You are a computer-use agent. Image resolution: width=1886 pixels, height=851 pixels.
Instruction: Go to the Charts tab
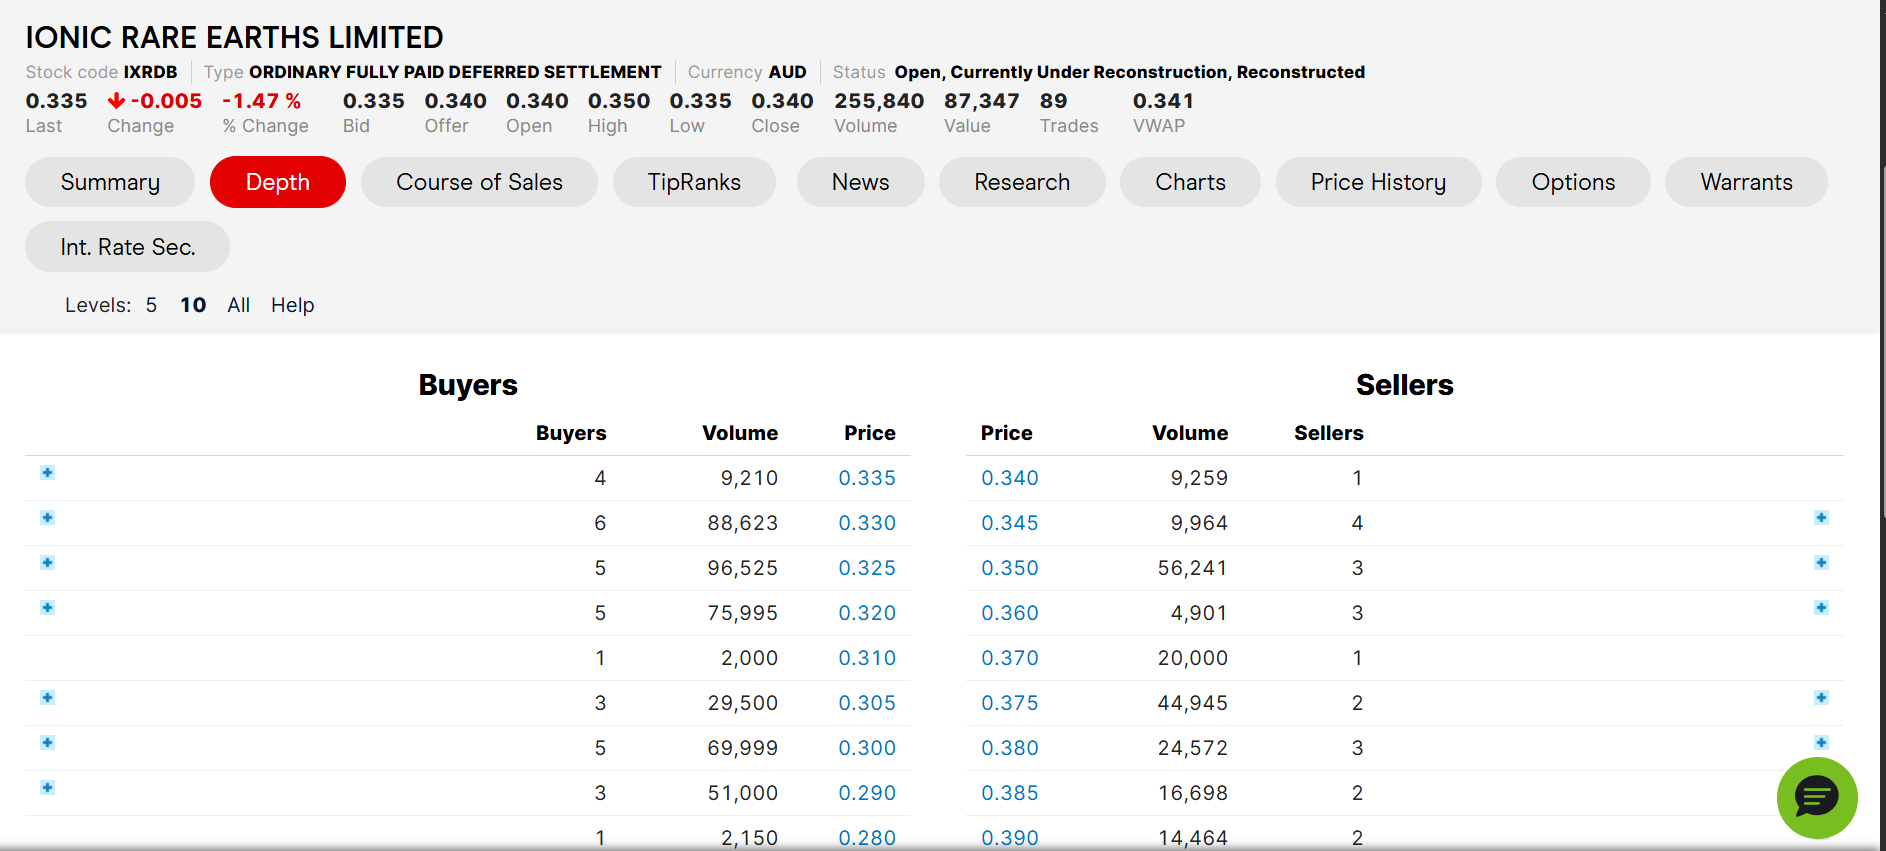pos(1190,182)
